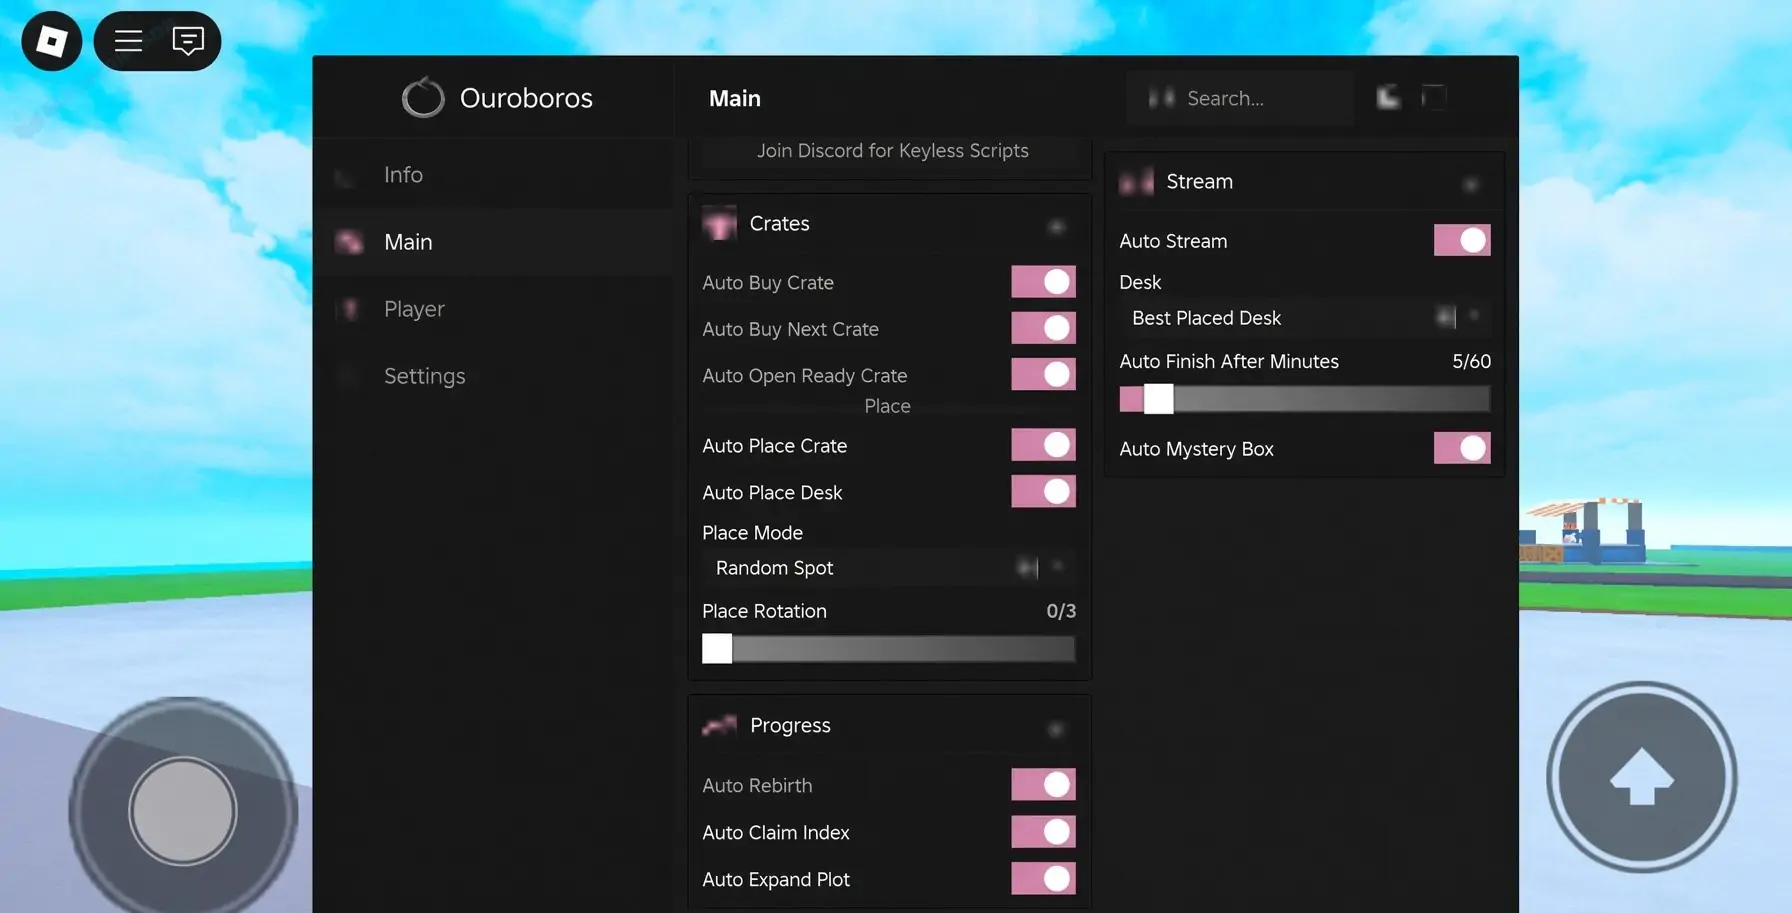Click the Desk label
The width and height of the screenshot is (1792, 913).
point(1140,282)
